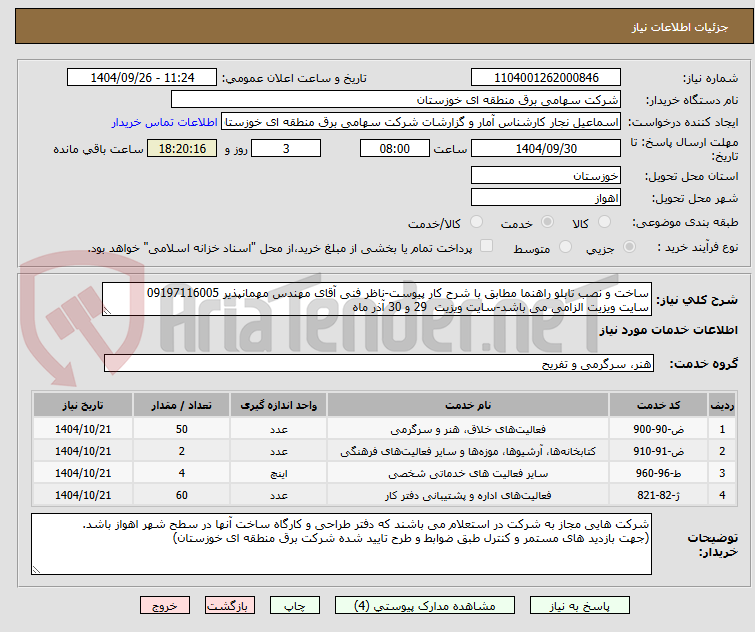Click the buyer name field شرکت سهامی برق منطقه ای خوزستان
Image resolution: width=755 pixels, height=632 pixels.
click(x=396, y=100)
